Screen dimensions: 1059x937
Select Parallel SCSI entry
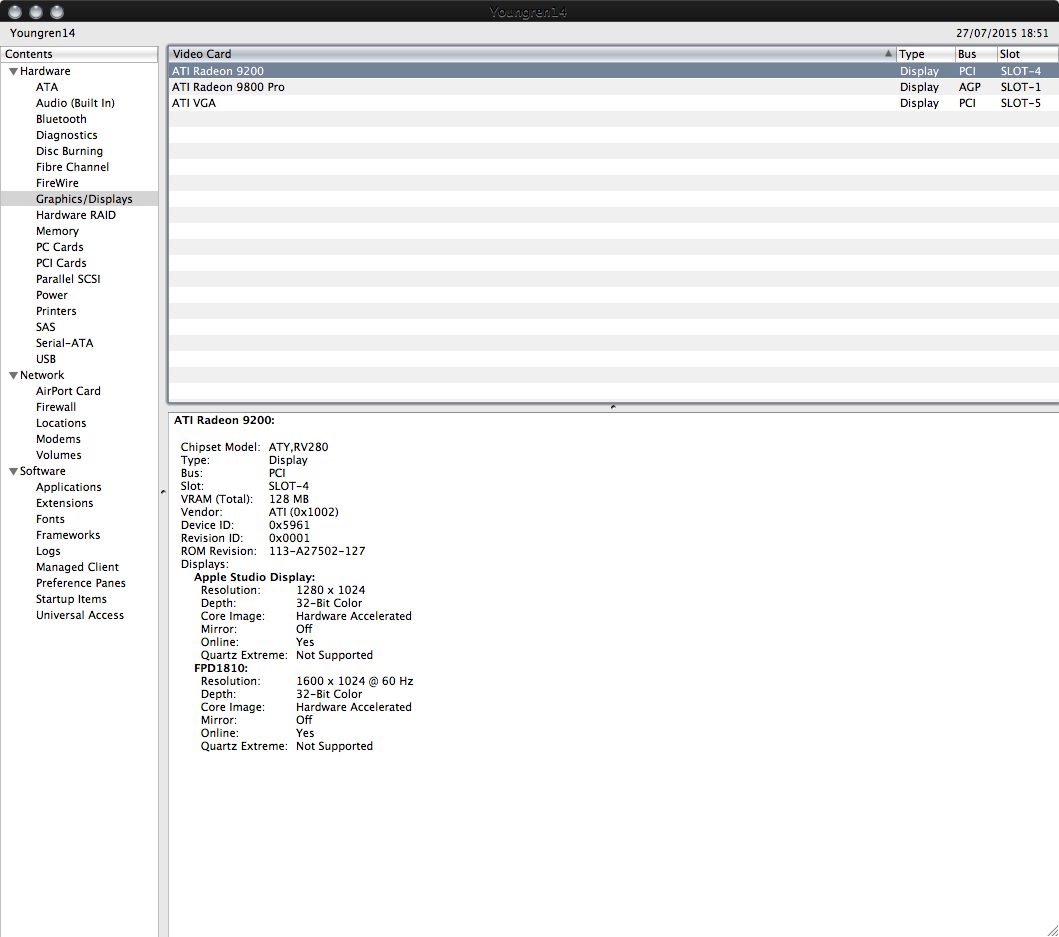click(68, 279)
